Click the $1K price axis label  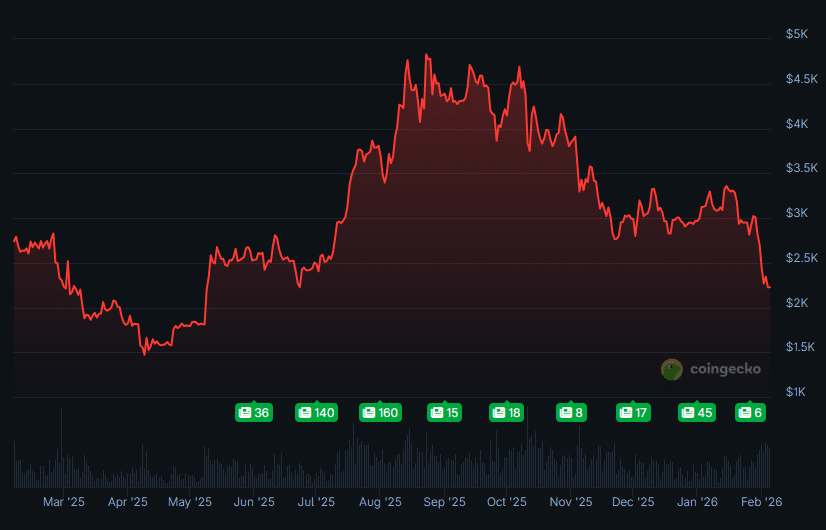coord(797,392)
